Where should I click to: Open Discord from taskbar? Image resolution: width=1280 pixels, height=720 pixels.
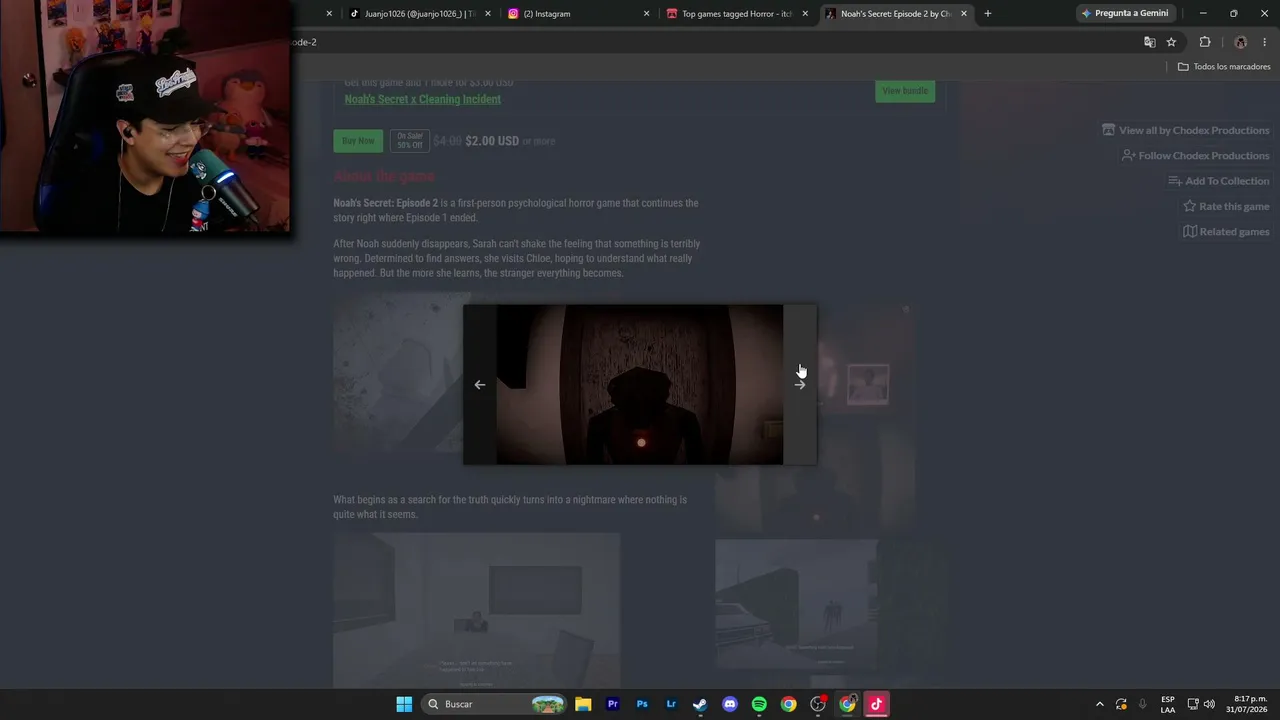(x=730, y=704)
